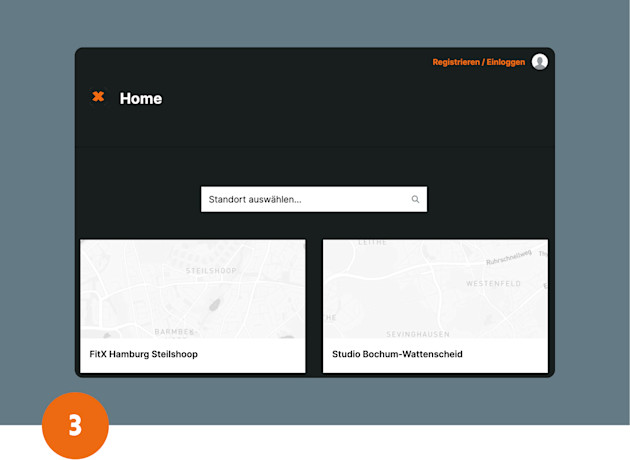Click the search magnifier icon in location field
This screenshot has width=630, height=460.
[x=415, y=199]
